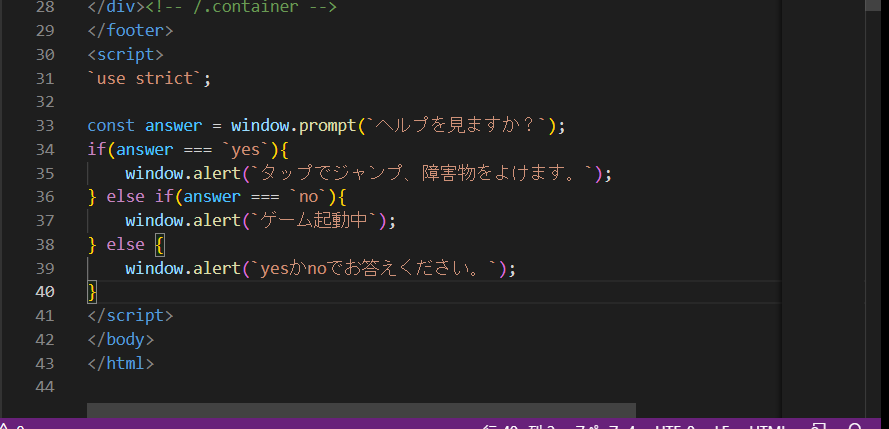The width and height of the screenshot is (889, 429).
Task: Click the `no` string on line 36
Action: pyautogui.click(x=308, y=197)
